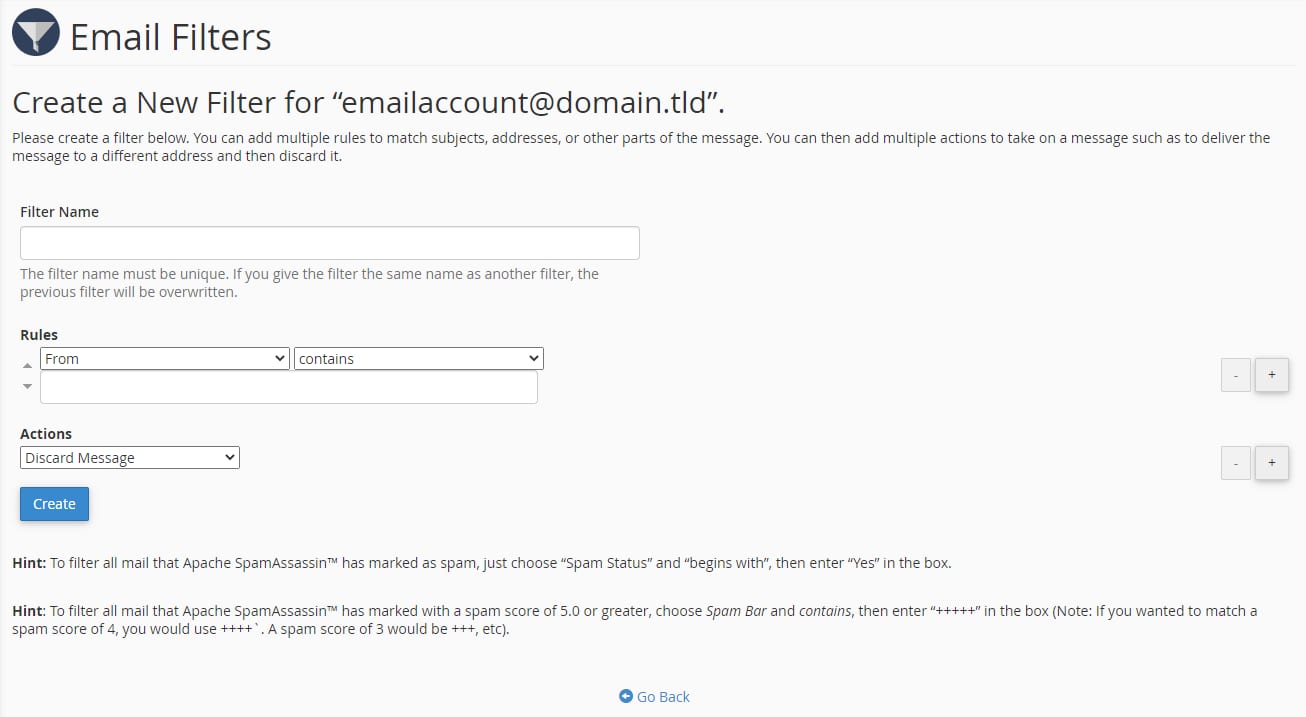Click the plus icon to add another action
The width and height of the screenshot is (1306, 717).
click(1271, 462)
